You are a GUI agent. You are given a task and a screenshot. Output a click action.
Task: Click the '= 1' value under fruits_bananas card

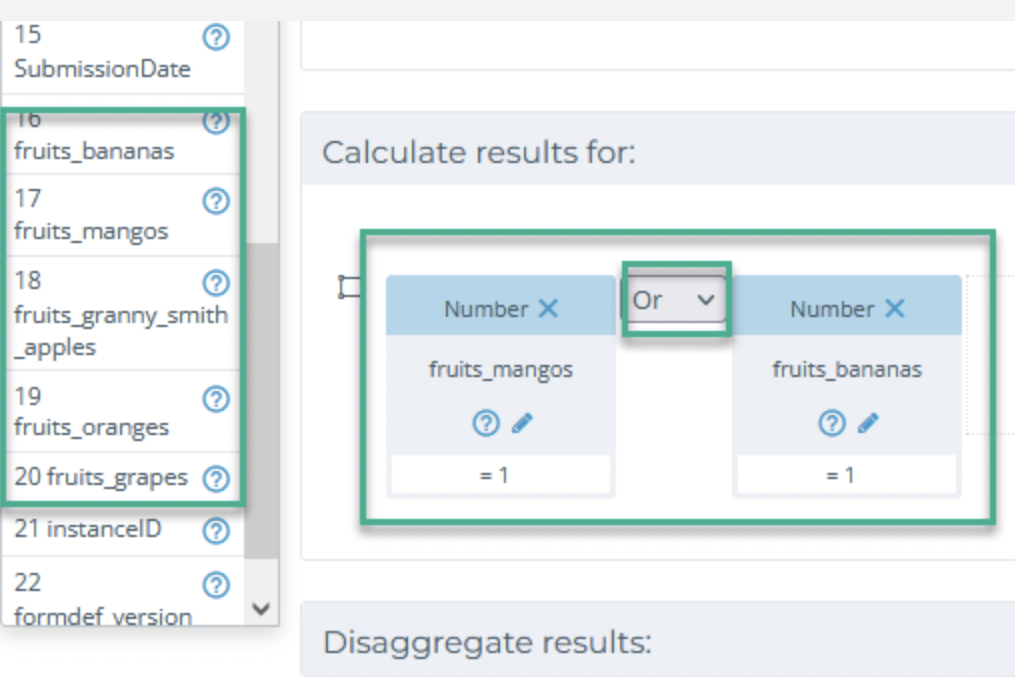[x=847, y=475]
